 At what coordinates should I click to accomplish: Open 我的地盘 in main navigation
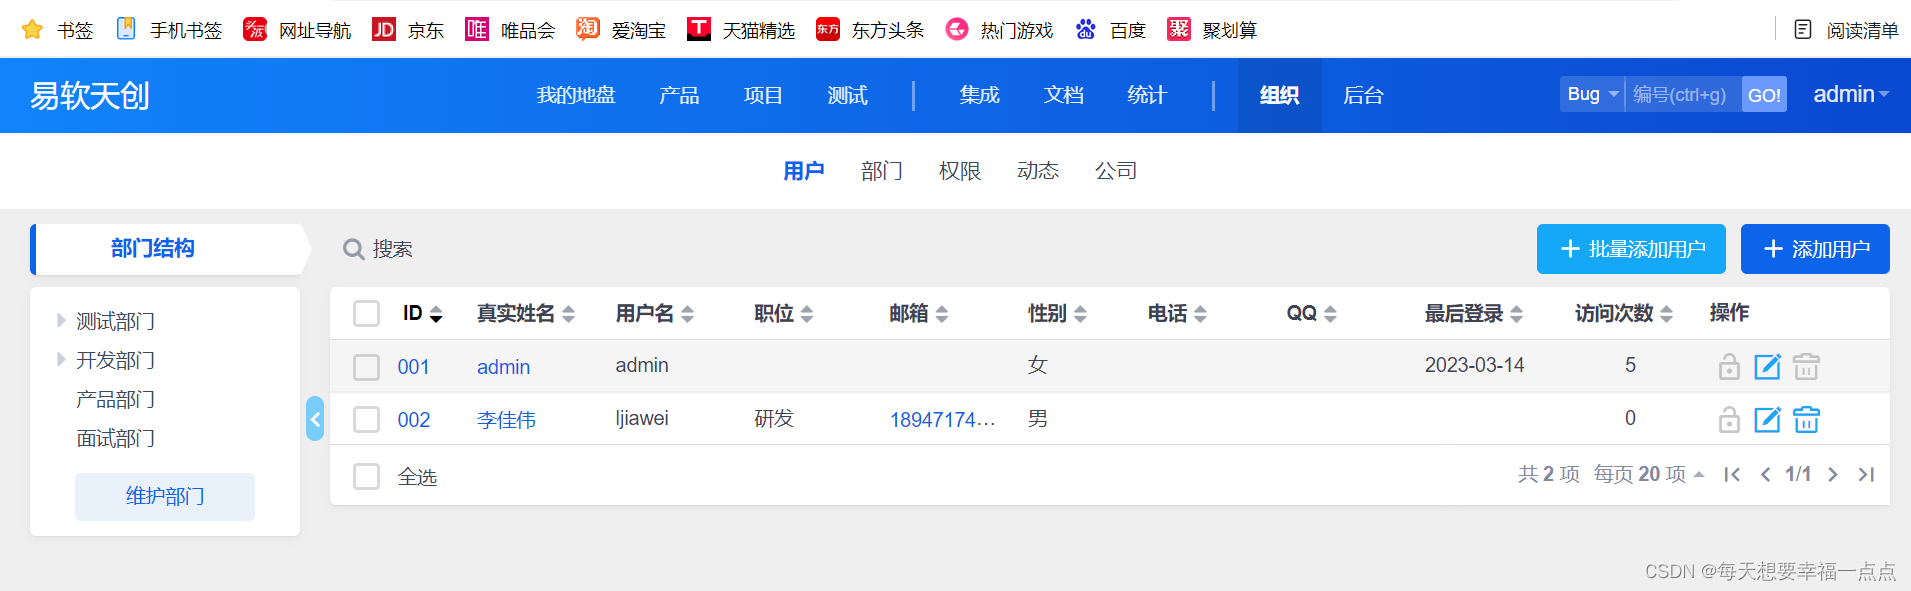(x=576, y=95)
